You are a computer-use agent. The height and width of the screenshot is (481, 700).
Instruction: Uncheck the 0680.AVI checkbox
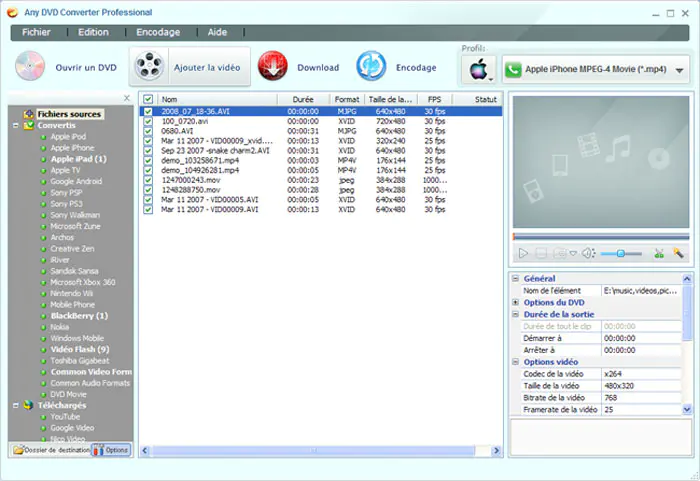(148, 131)
